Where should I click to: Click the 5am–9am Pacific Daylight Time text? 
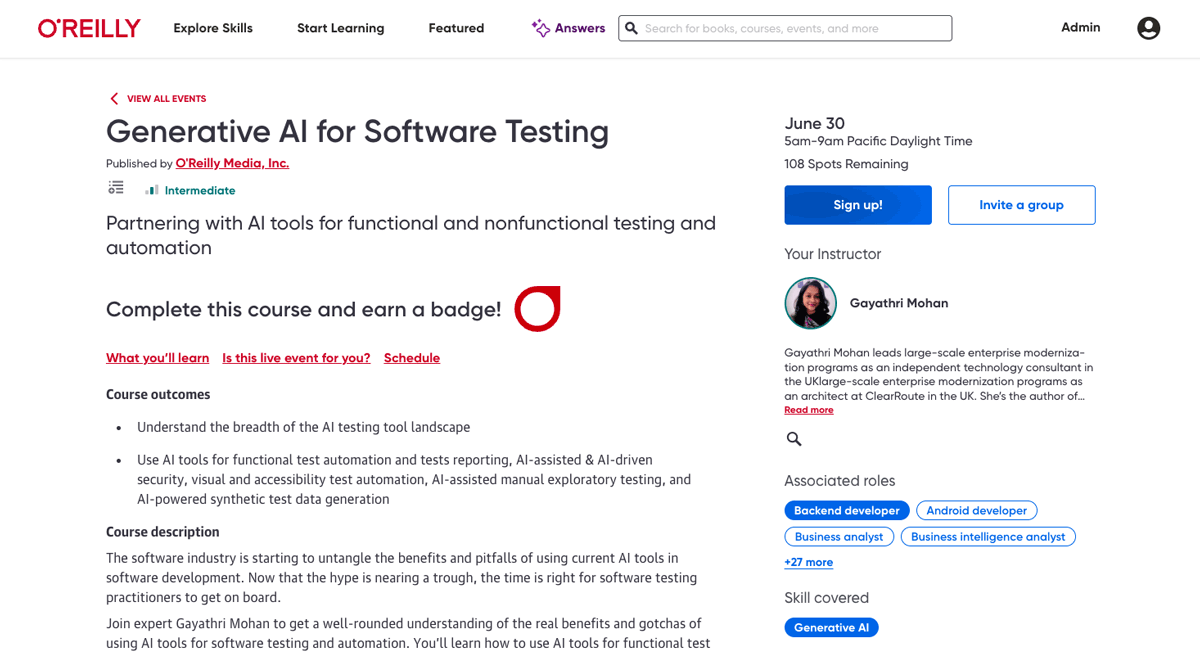click(x=878, y=141)
